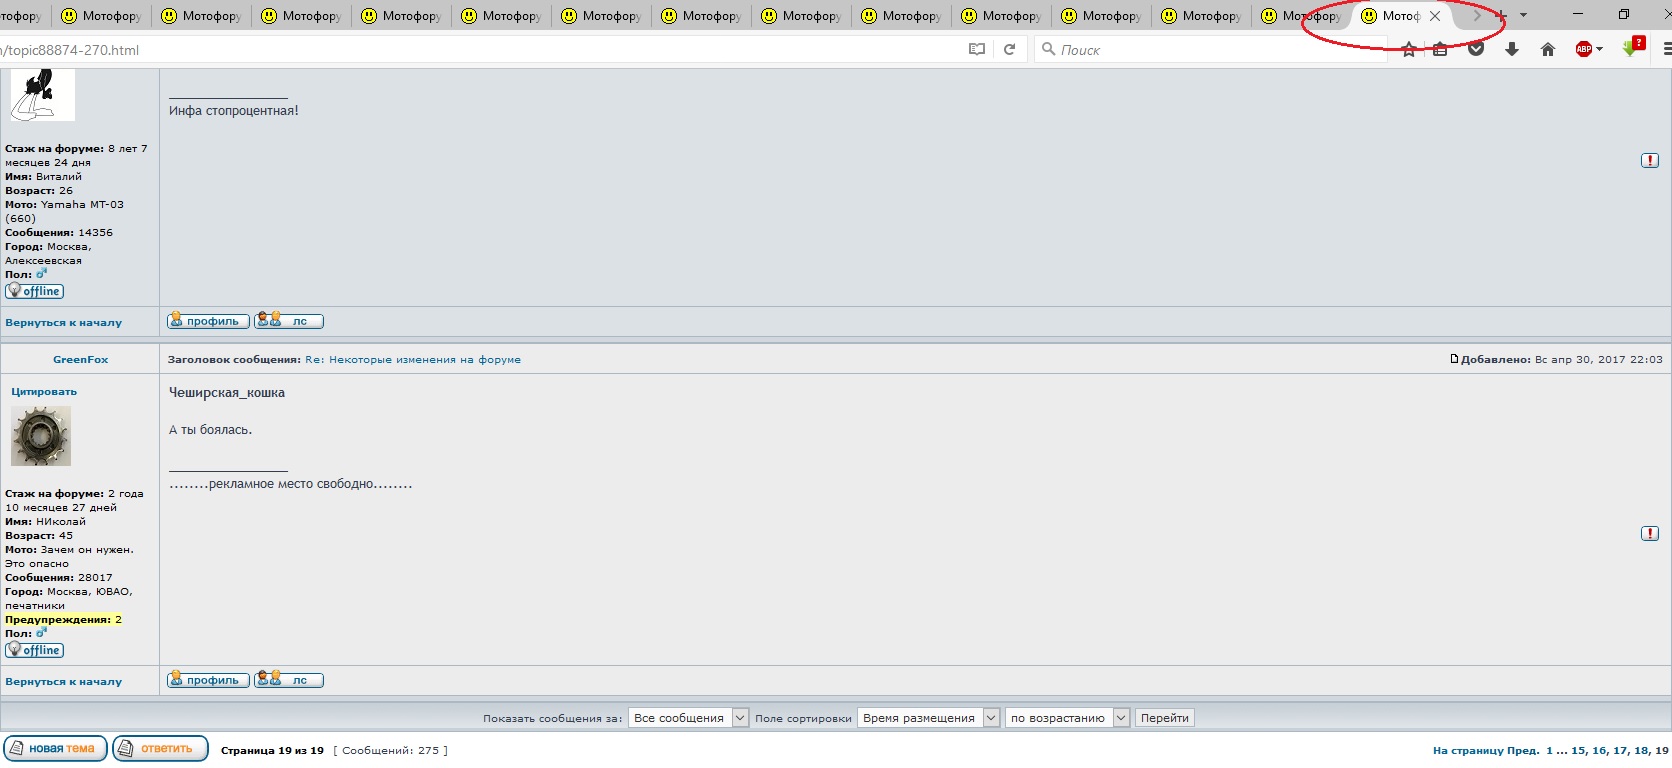Click the 'новая тема' button

click(x=55, y=748)
